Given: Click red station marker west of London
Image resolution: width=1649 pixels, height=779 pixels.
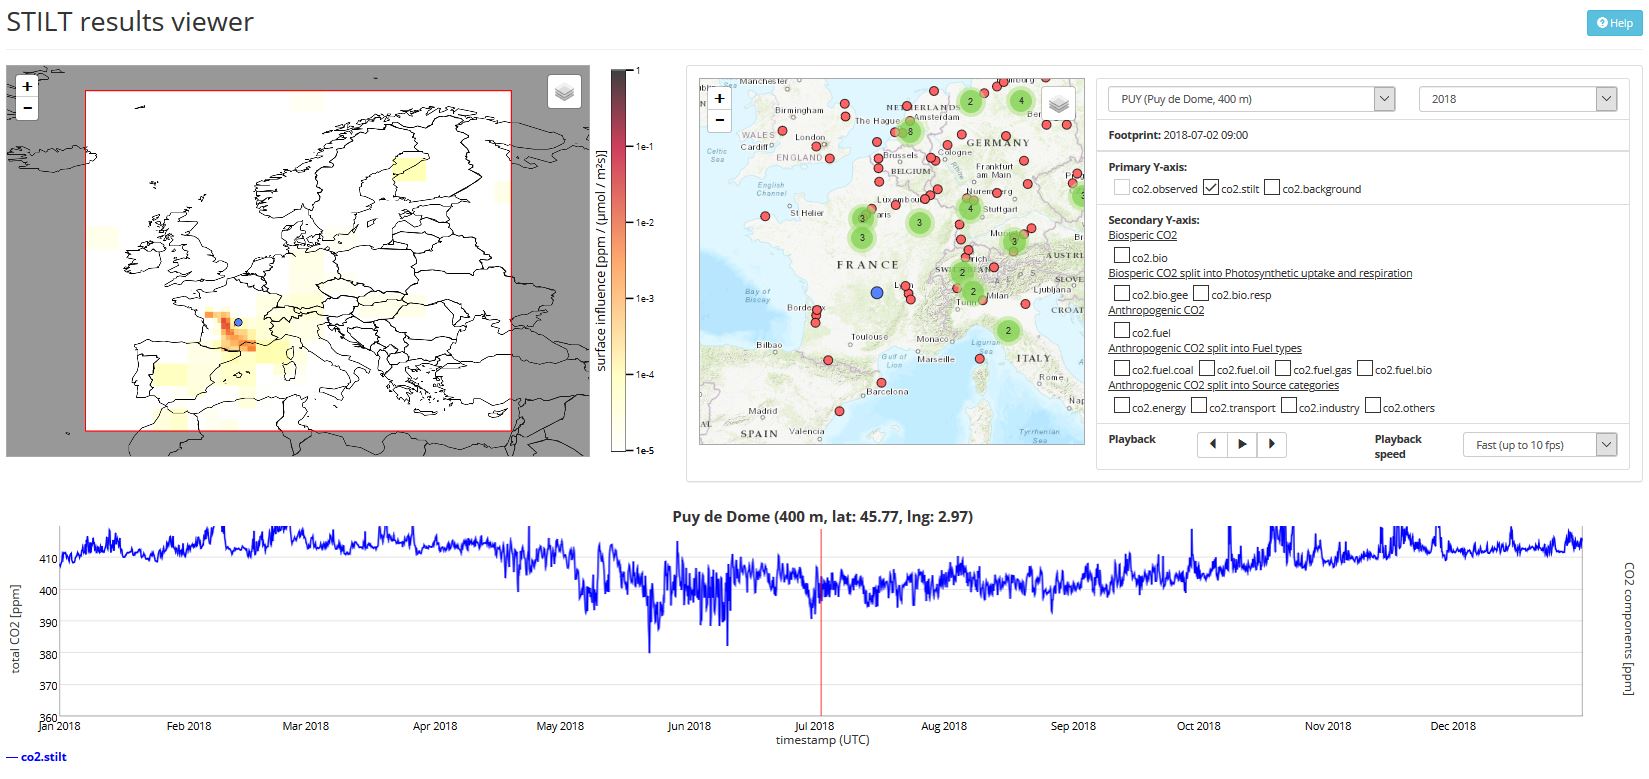Looking at the screenshot, I should (783, 131).
